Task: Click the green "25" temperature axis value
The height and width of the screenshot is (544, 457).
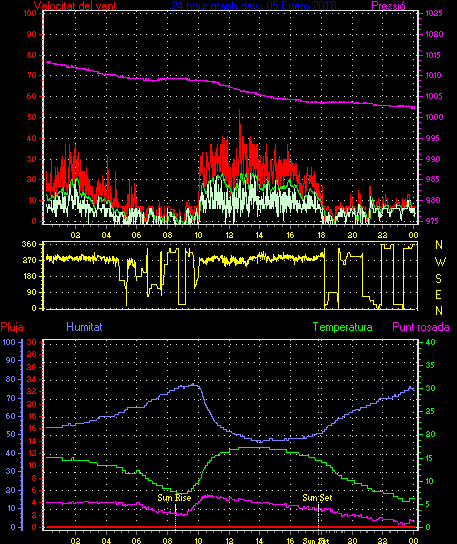Action: pyautogui.click(x=430, y=411)
